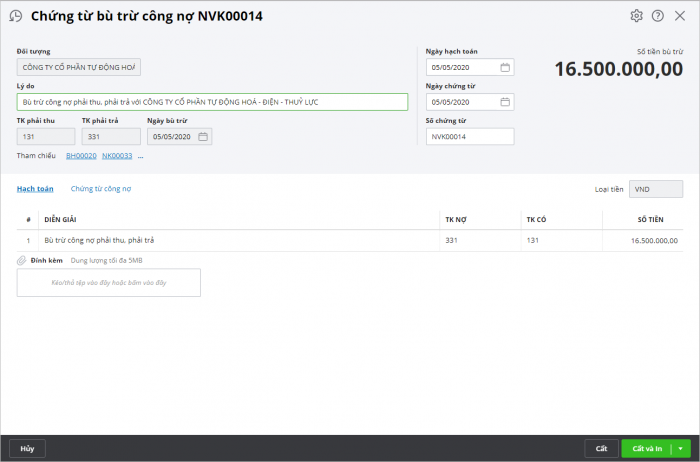Close the NVK00014 voucher dialog
This screenshot has height=462, width=700.
679,16
